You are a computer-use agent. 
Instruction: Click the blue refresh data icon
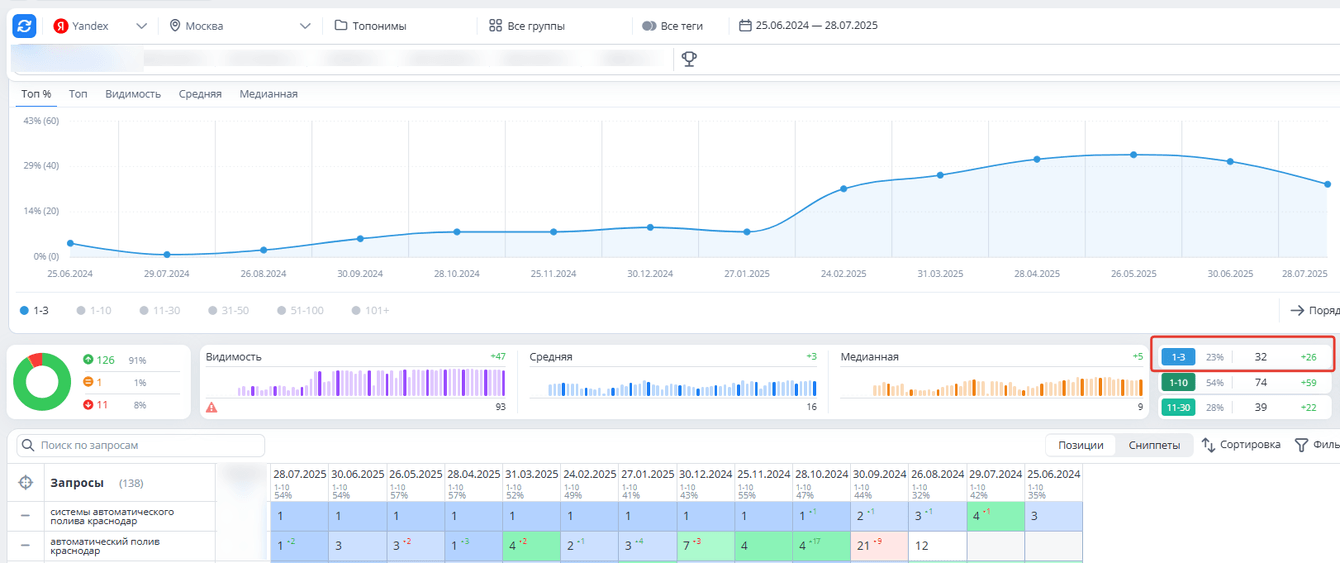point(24,26)
